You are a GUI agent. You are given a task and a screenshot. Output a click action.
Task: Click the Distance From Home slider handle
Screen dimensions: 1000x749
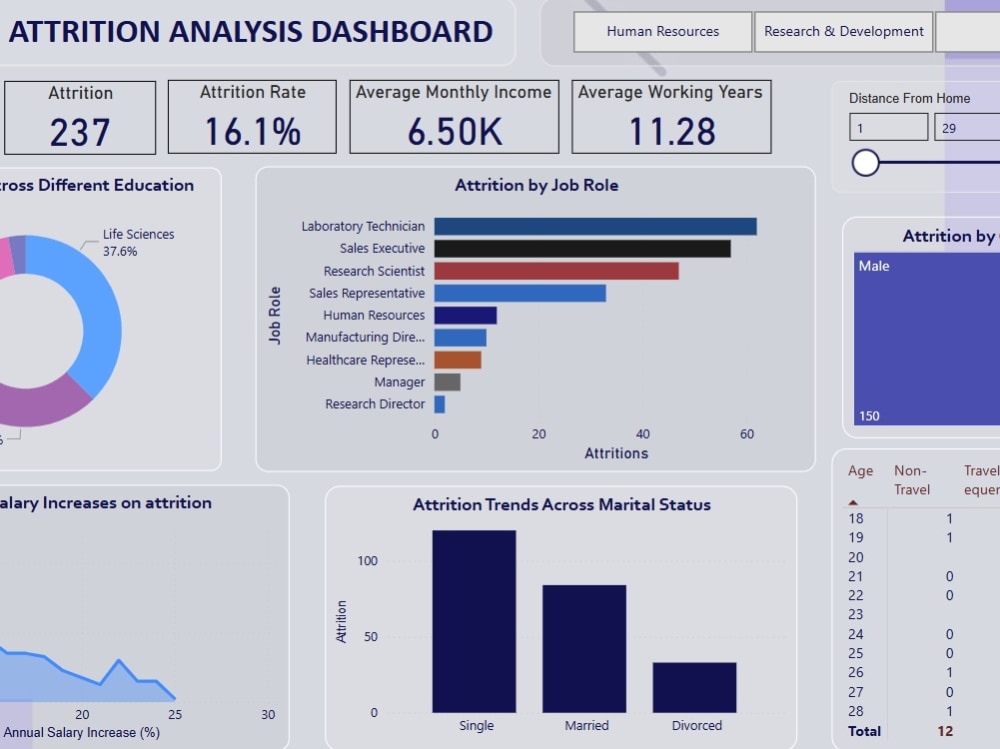coord(866,162)
